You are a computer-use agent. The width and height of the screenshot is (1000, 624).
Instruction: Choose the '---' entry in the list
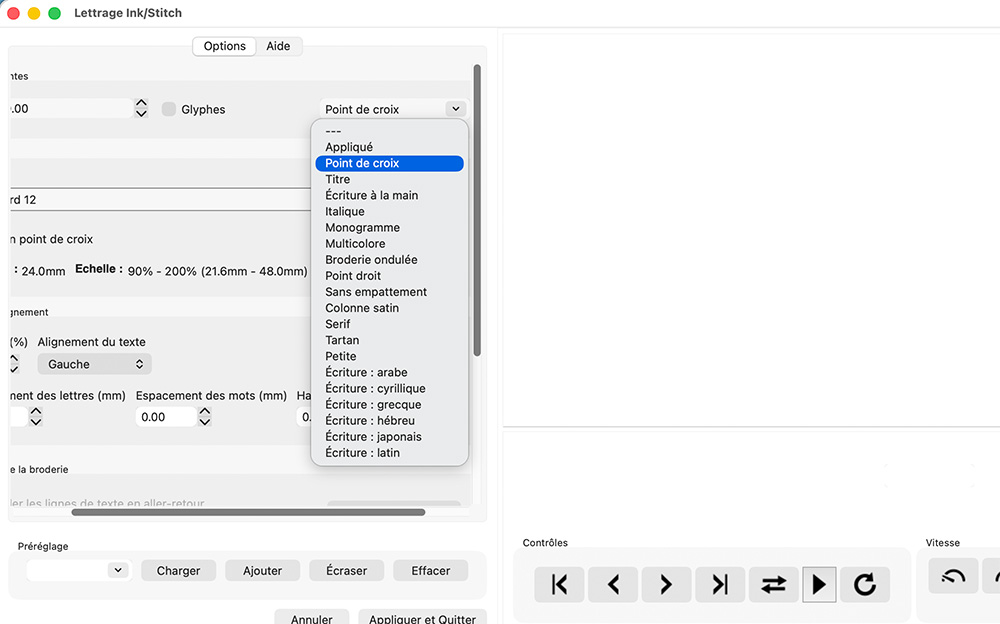390,131
